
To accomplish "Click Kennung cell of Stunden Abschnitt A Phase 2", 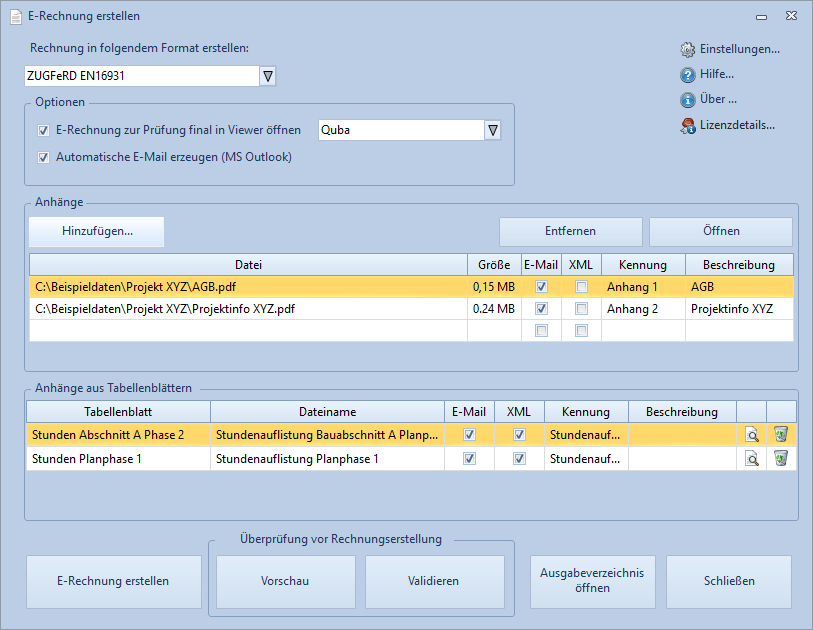I will tap(586, 435).
